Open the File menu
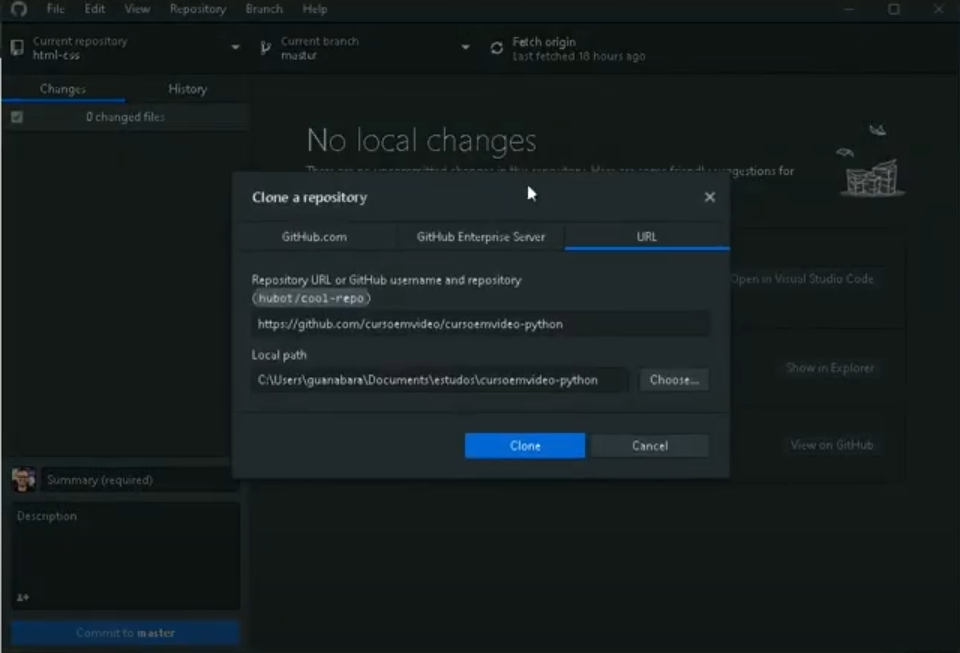This screenshot has height=653, width=960. tap(56, 9)
